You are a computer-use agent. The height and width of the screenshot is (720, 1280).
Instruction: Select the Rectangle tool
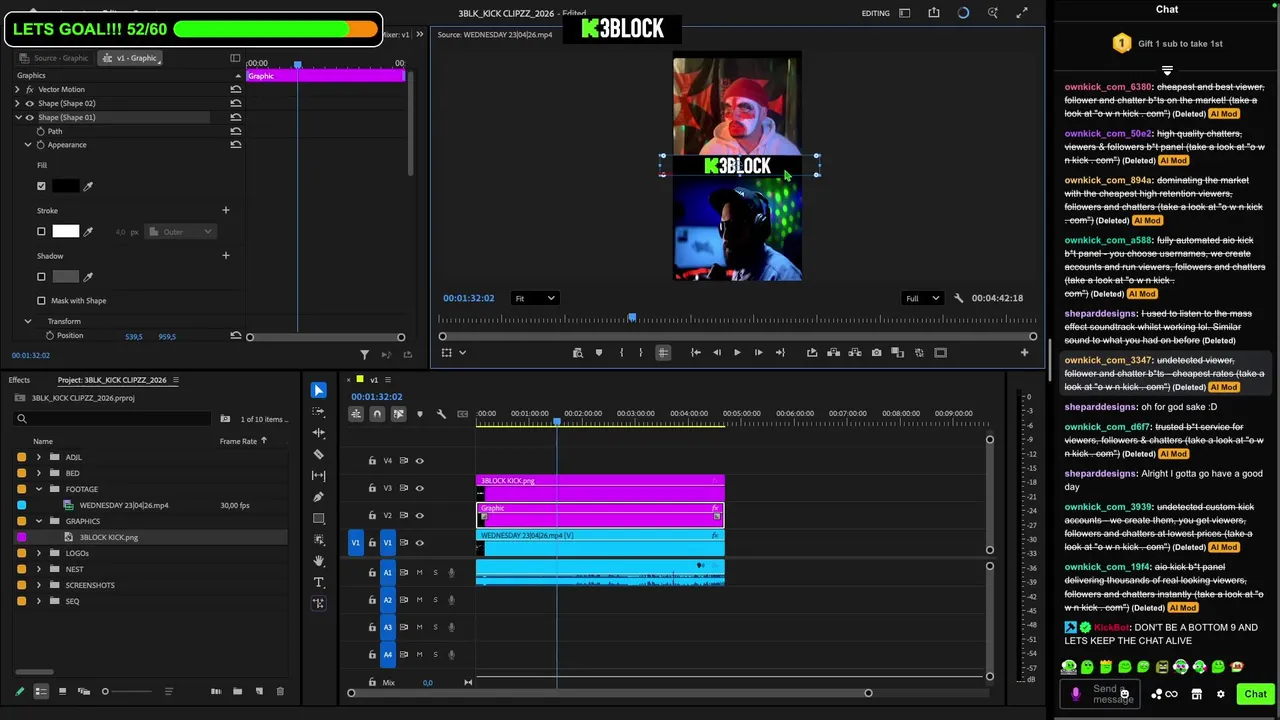click(x=319, y=518)
